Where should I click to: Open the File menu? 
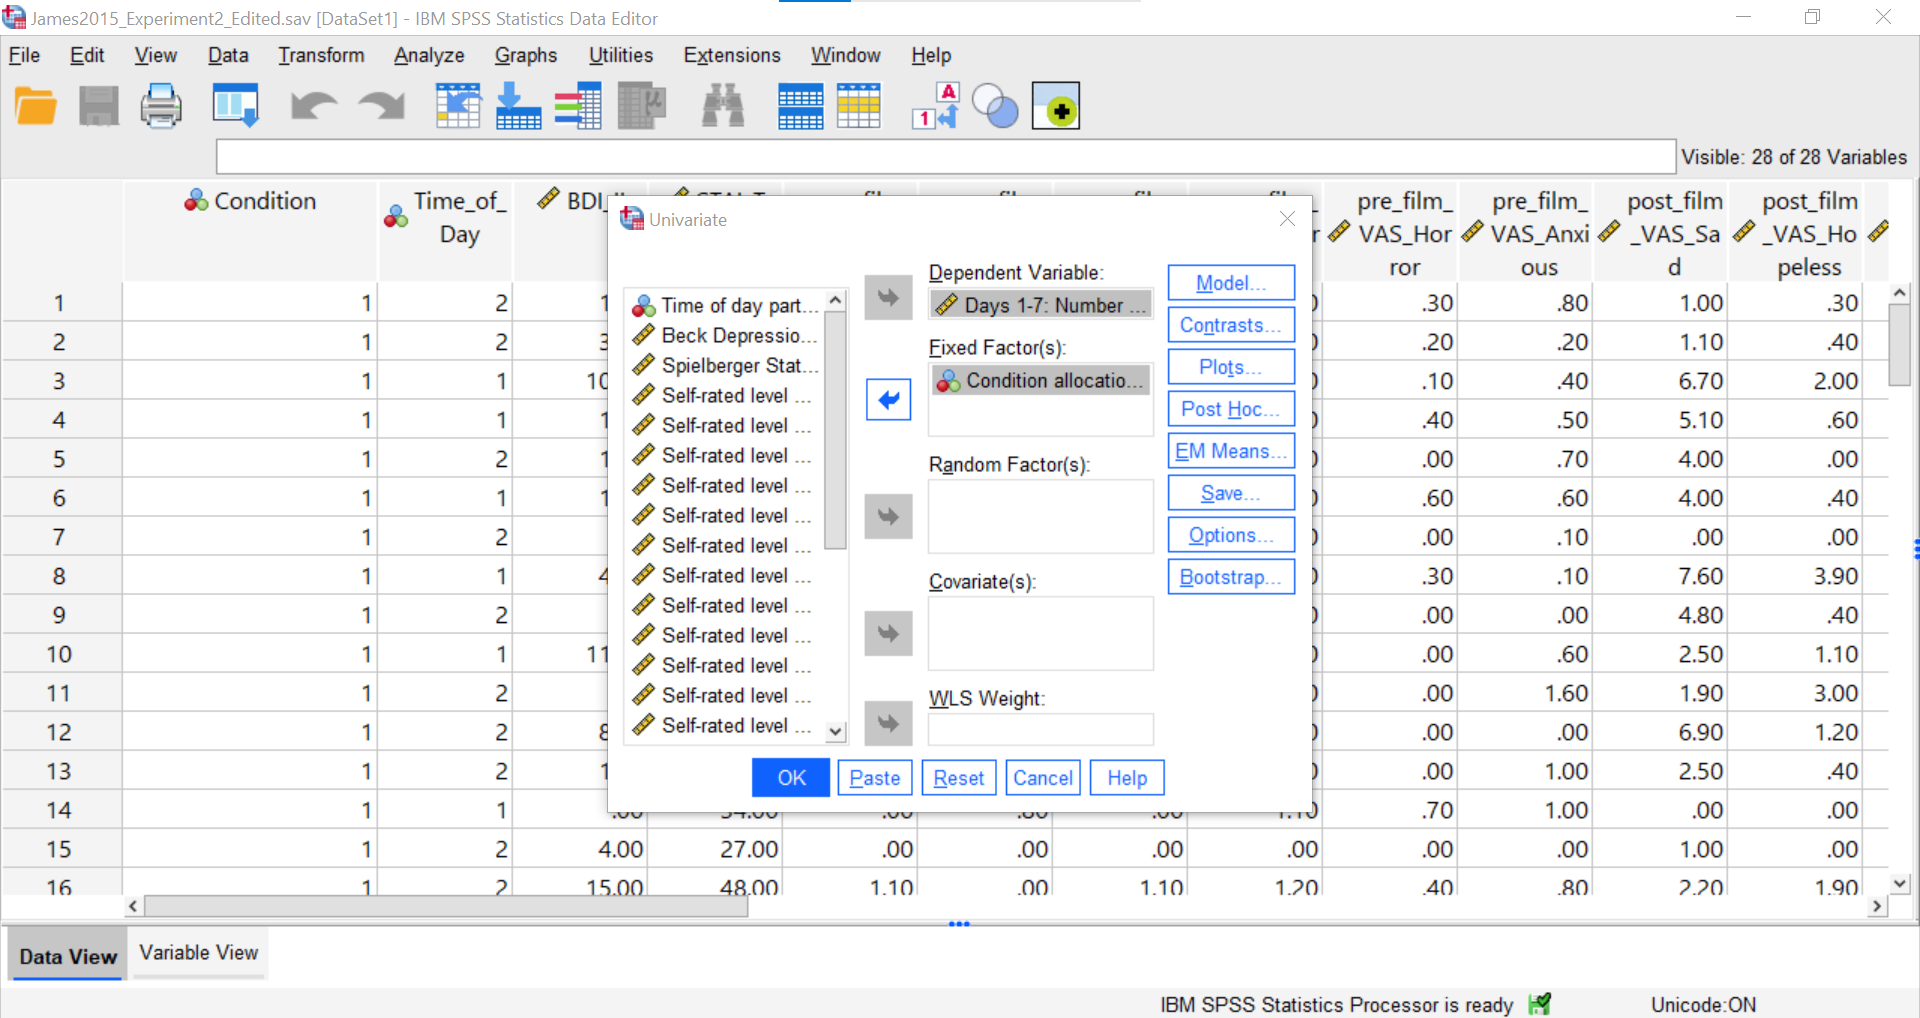click(24, 55)
